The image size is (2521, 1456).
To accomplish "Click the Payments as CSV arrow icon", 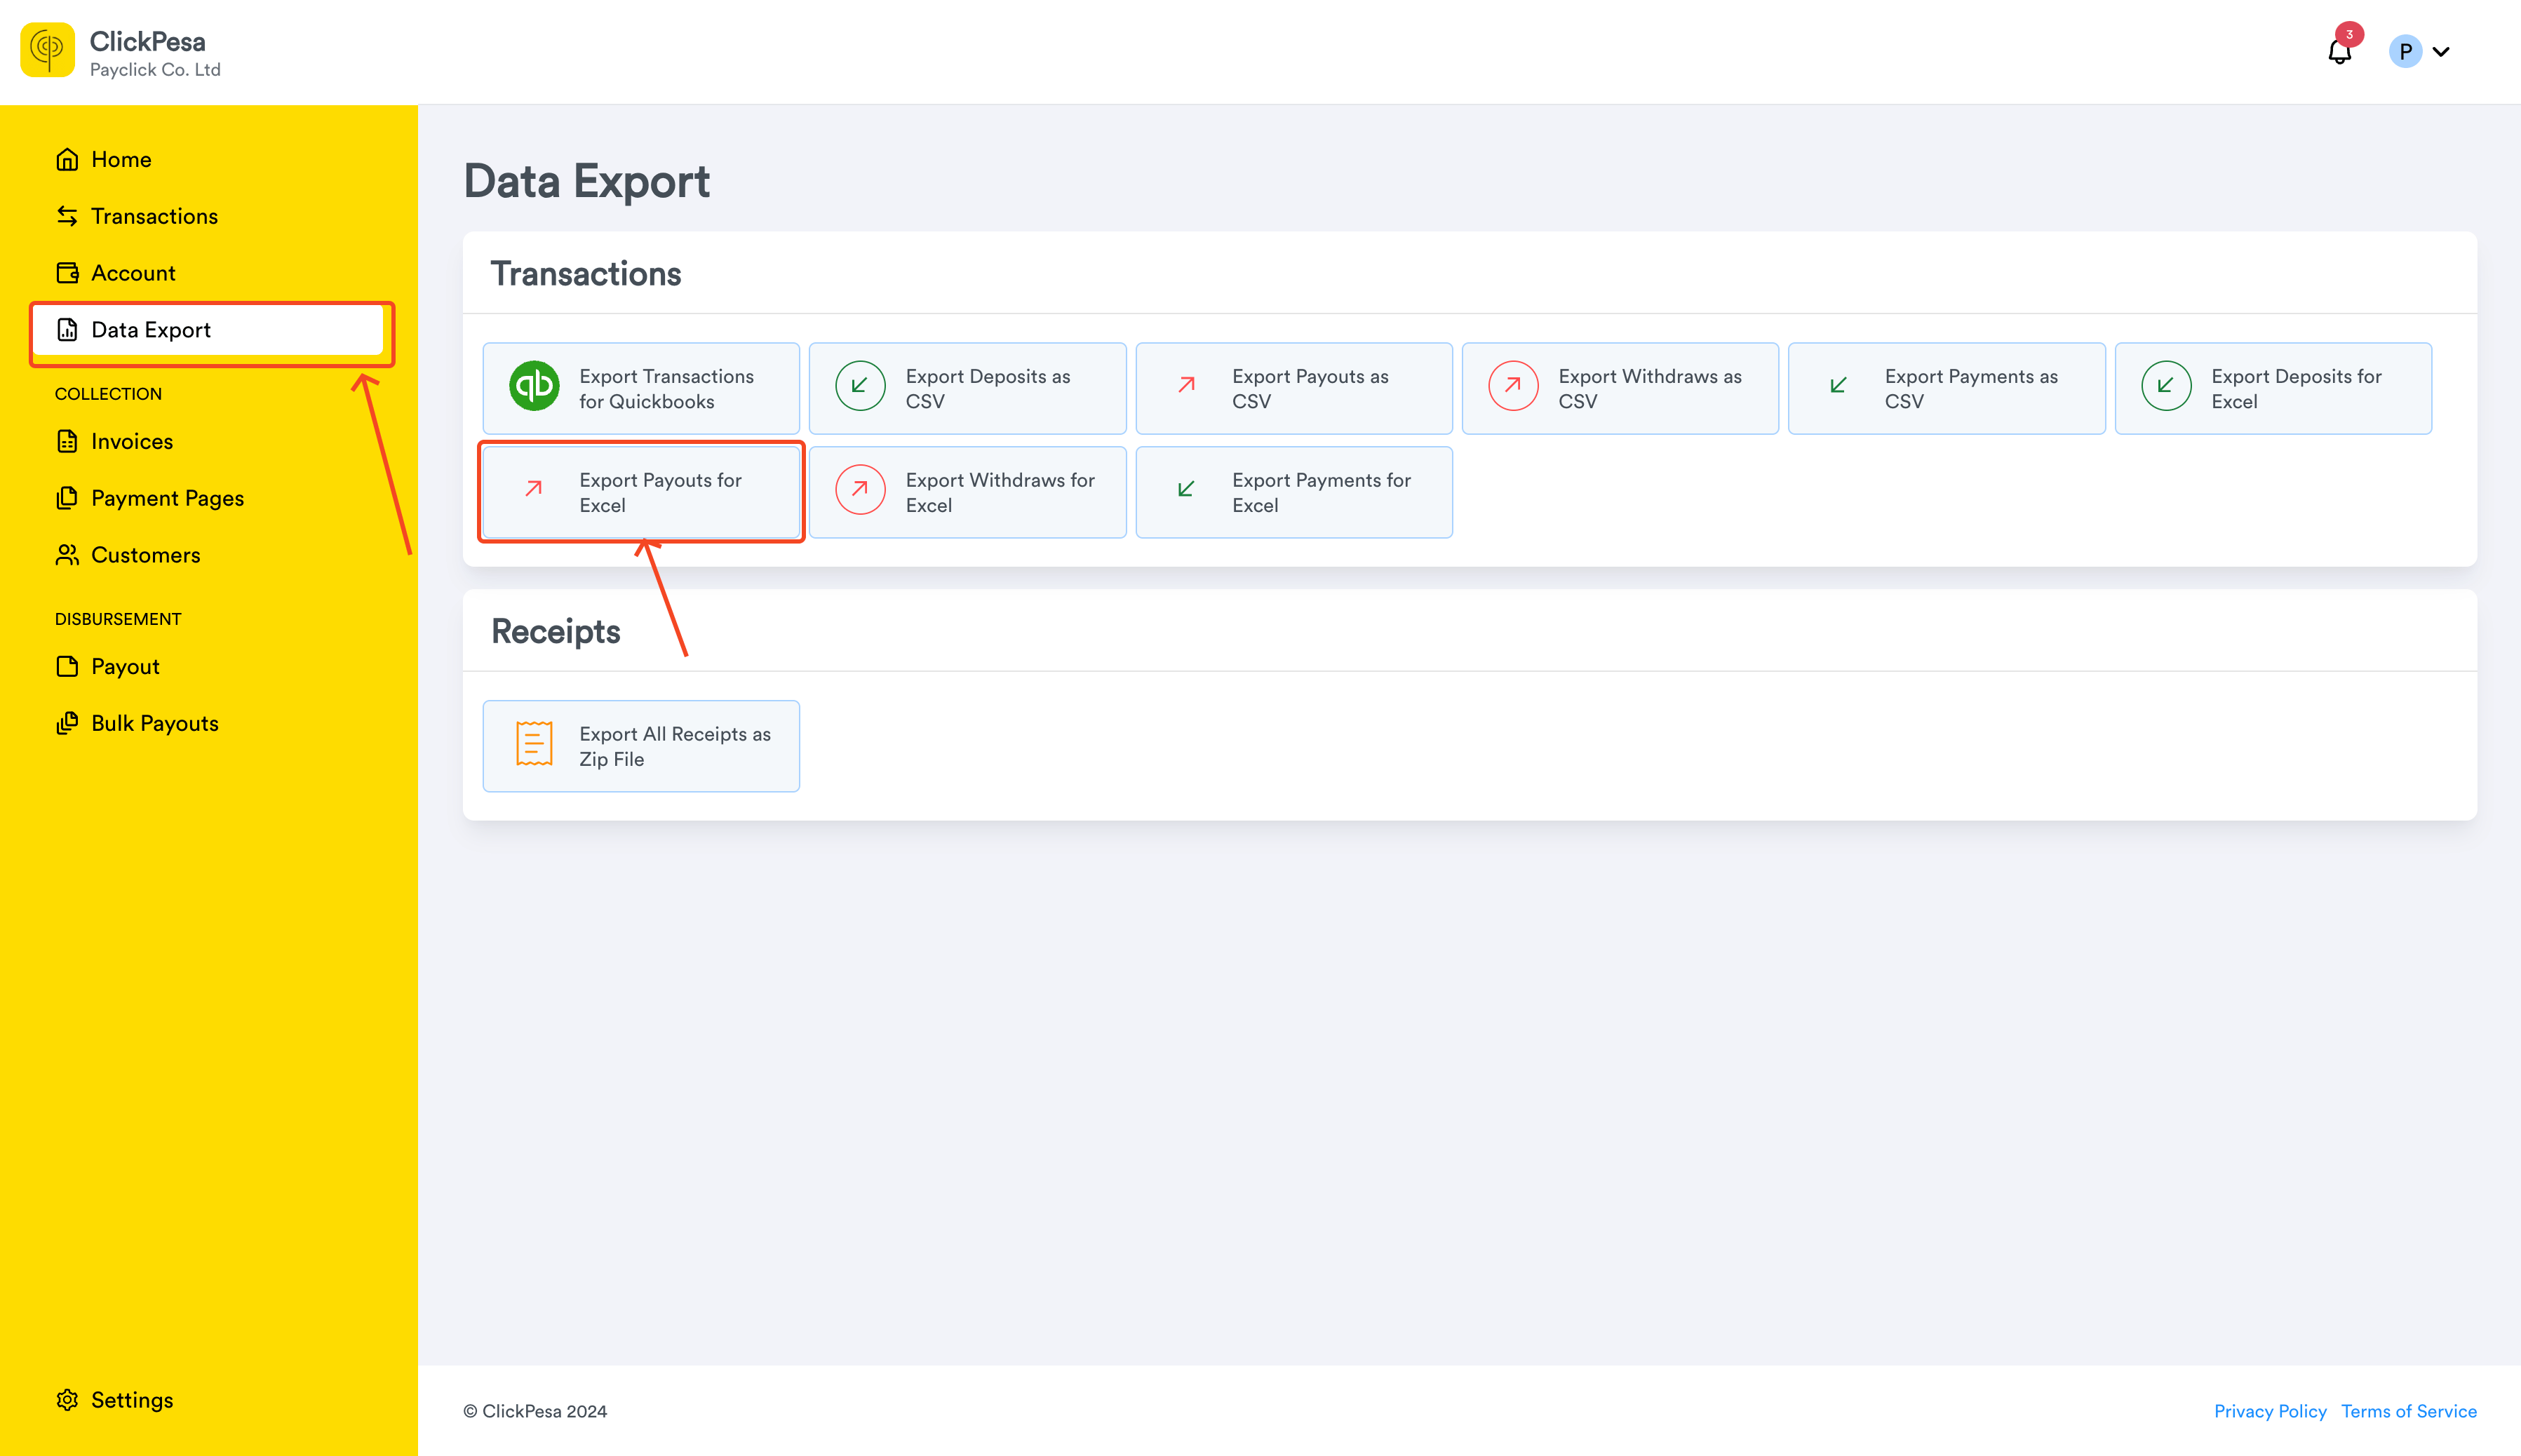I will click(1838, 385).
